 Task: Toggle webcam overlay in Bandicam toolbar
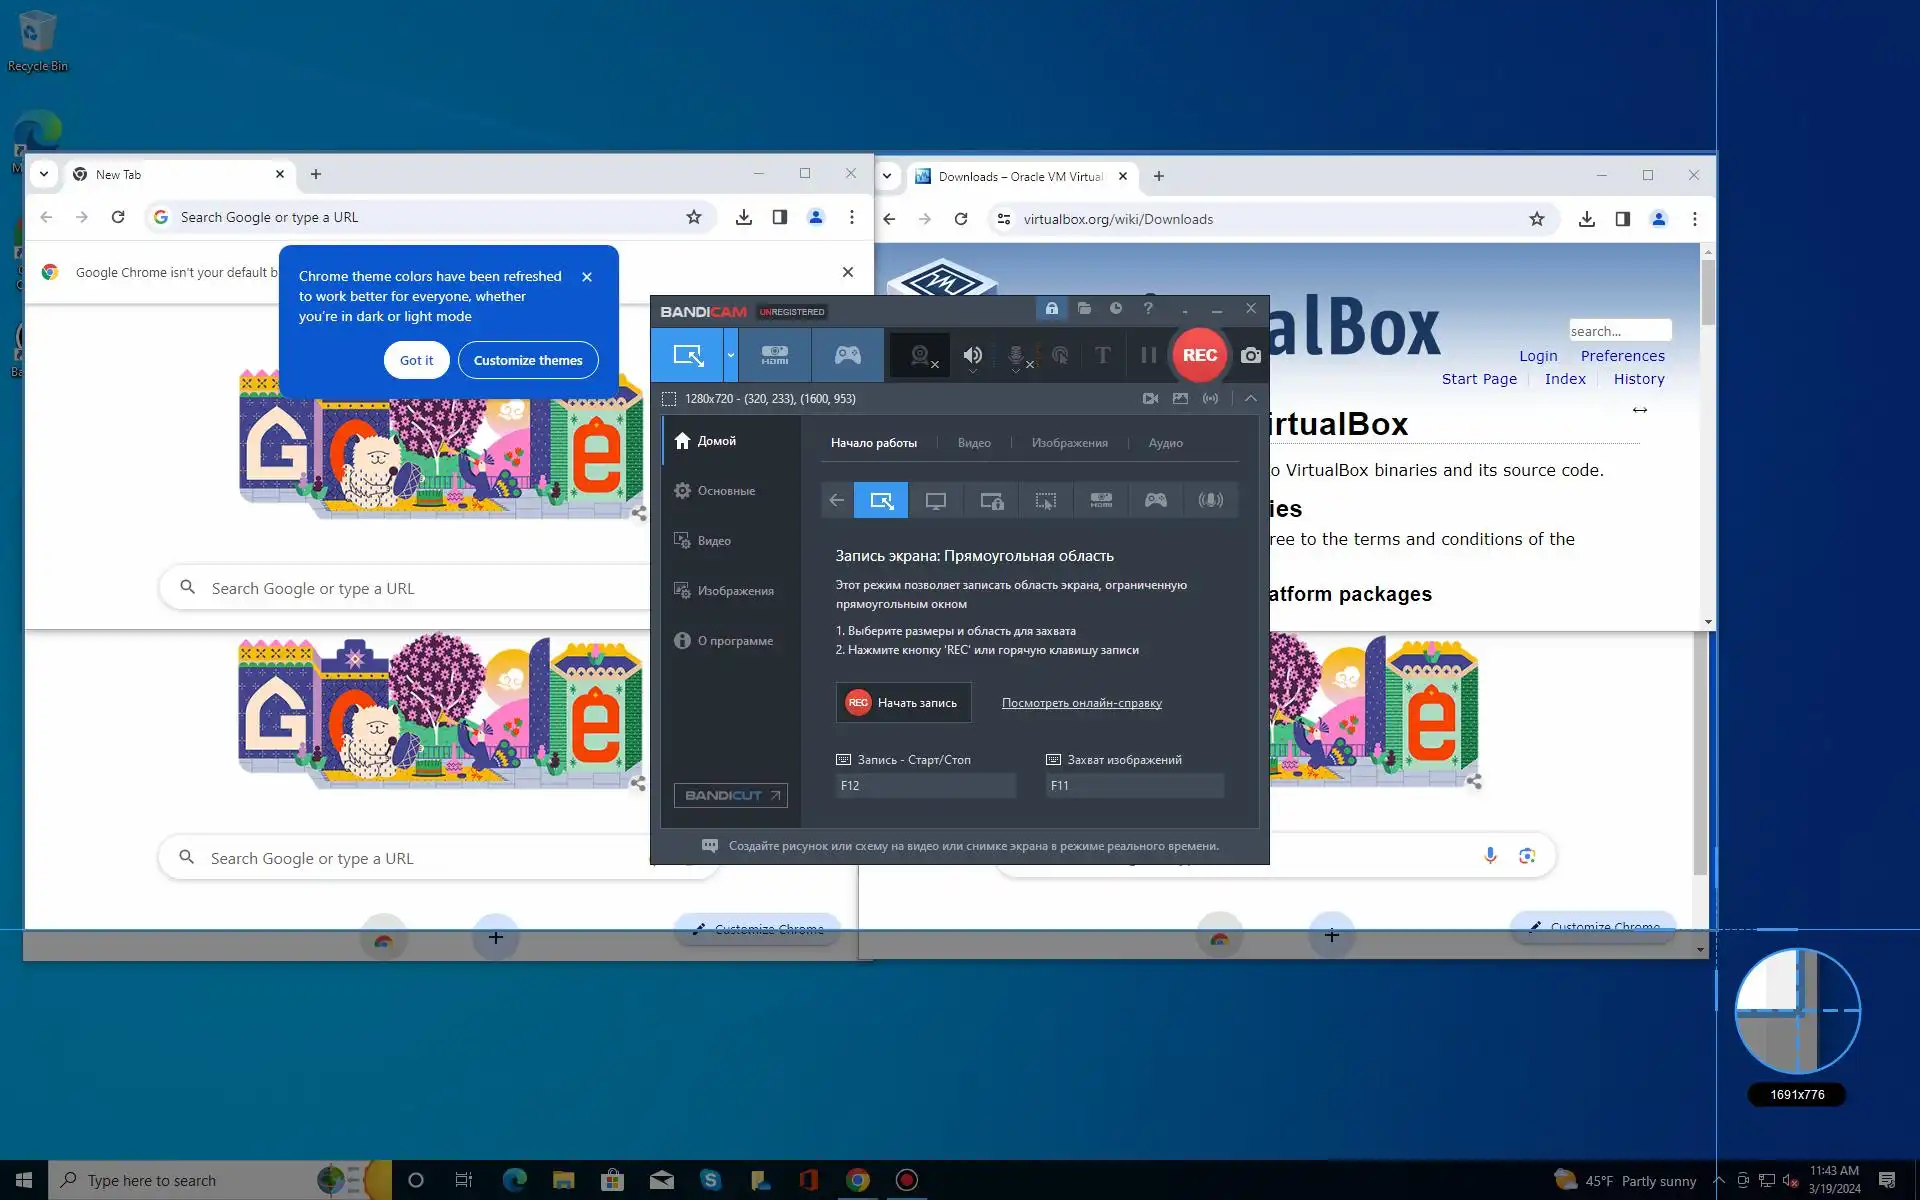click(920, 355)
